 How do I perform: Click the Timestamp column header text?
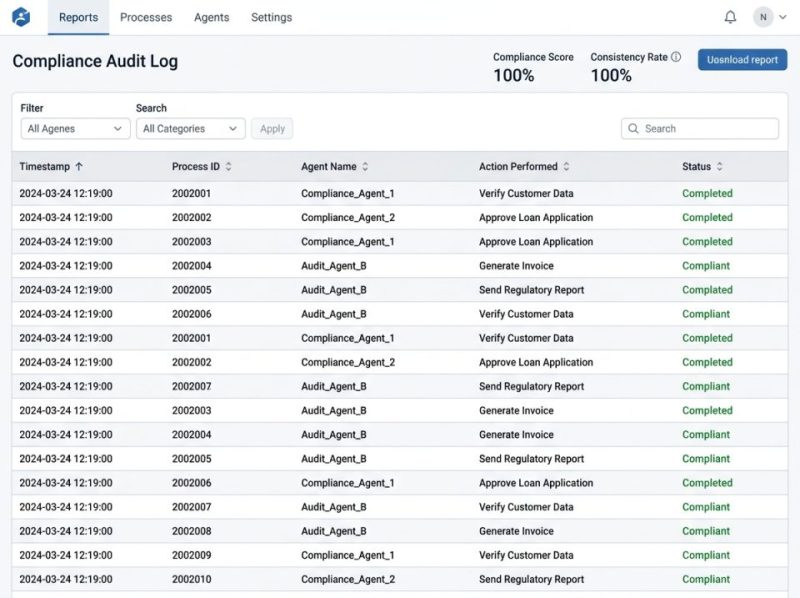(x=44, y=166)
